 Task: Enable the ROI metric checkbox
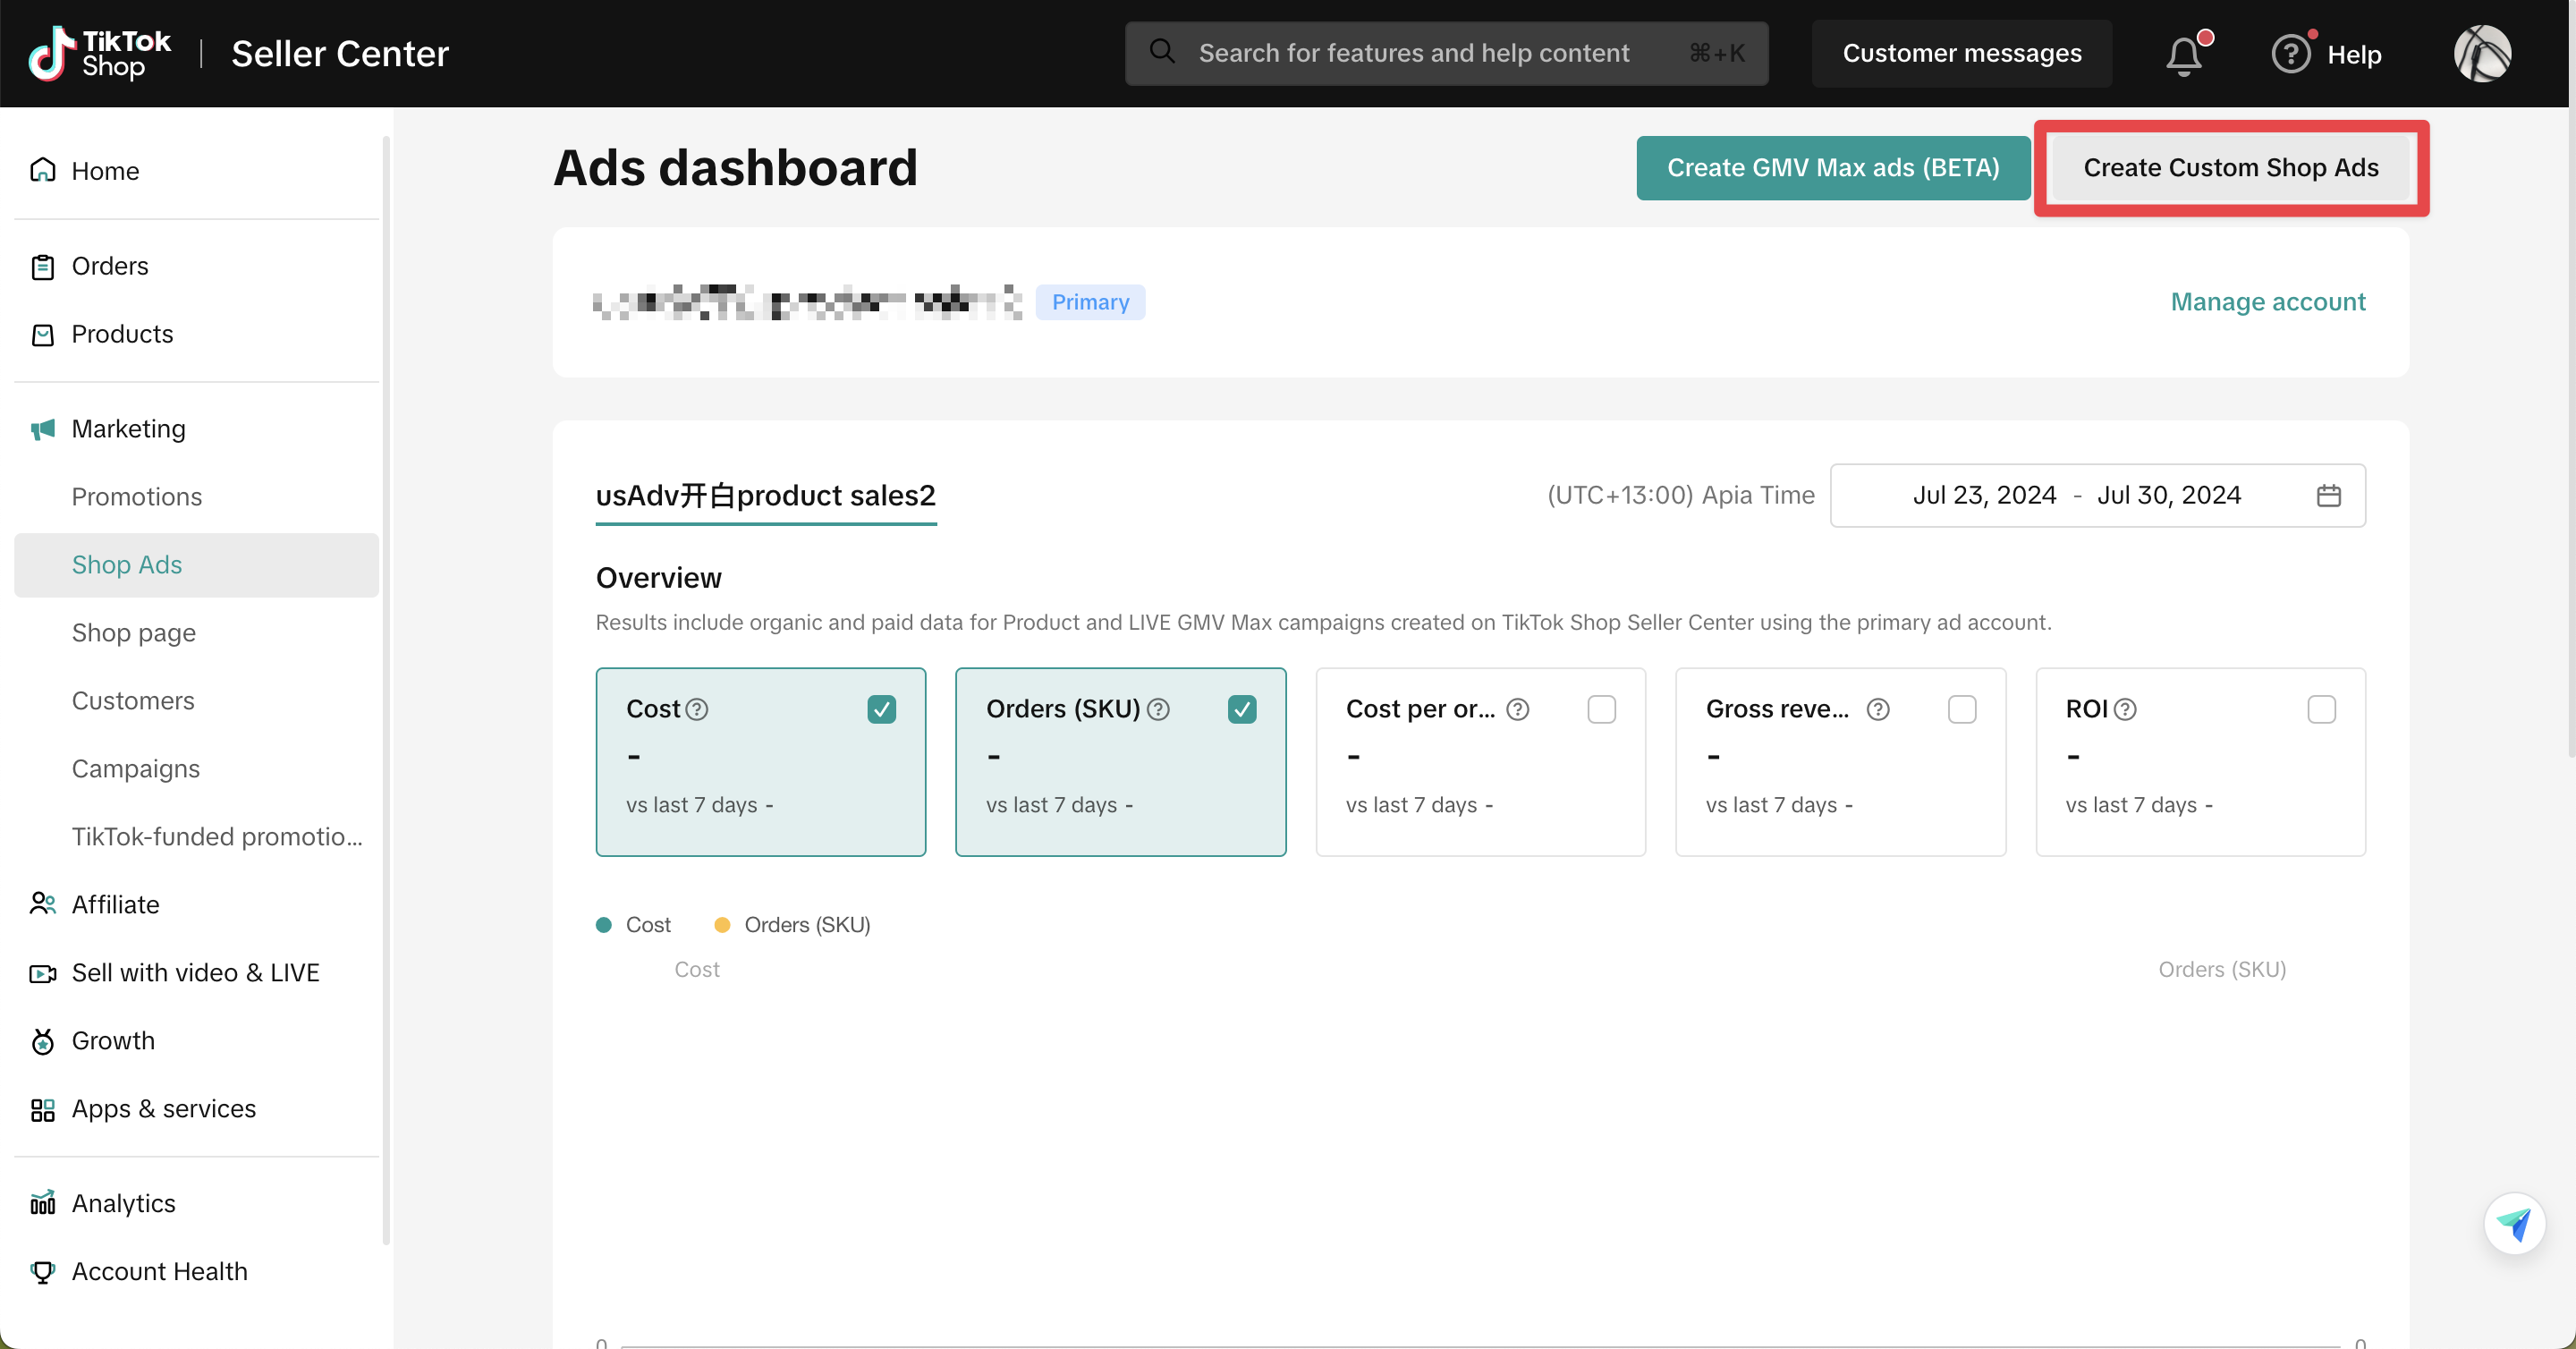pos(2321,709)
